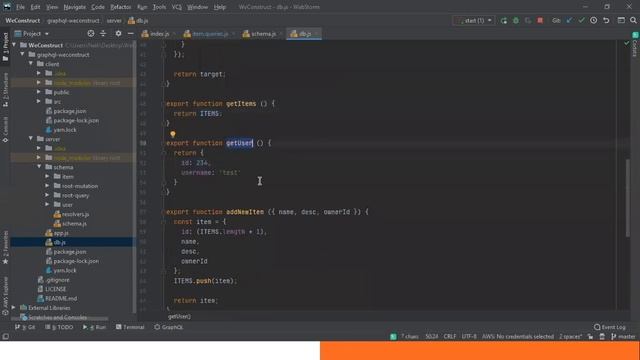Click the Run with Coverage icon

pyautogui.click(x=528, y=20)
